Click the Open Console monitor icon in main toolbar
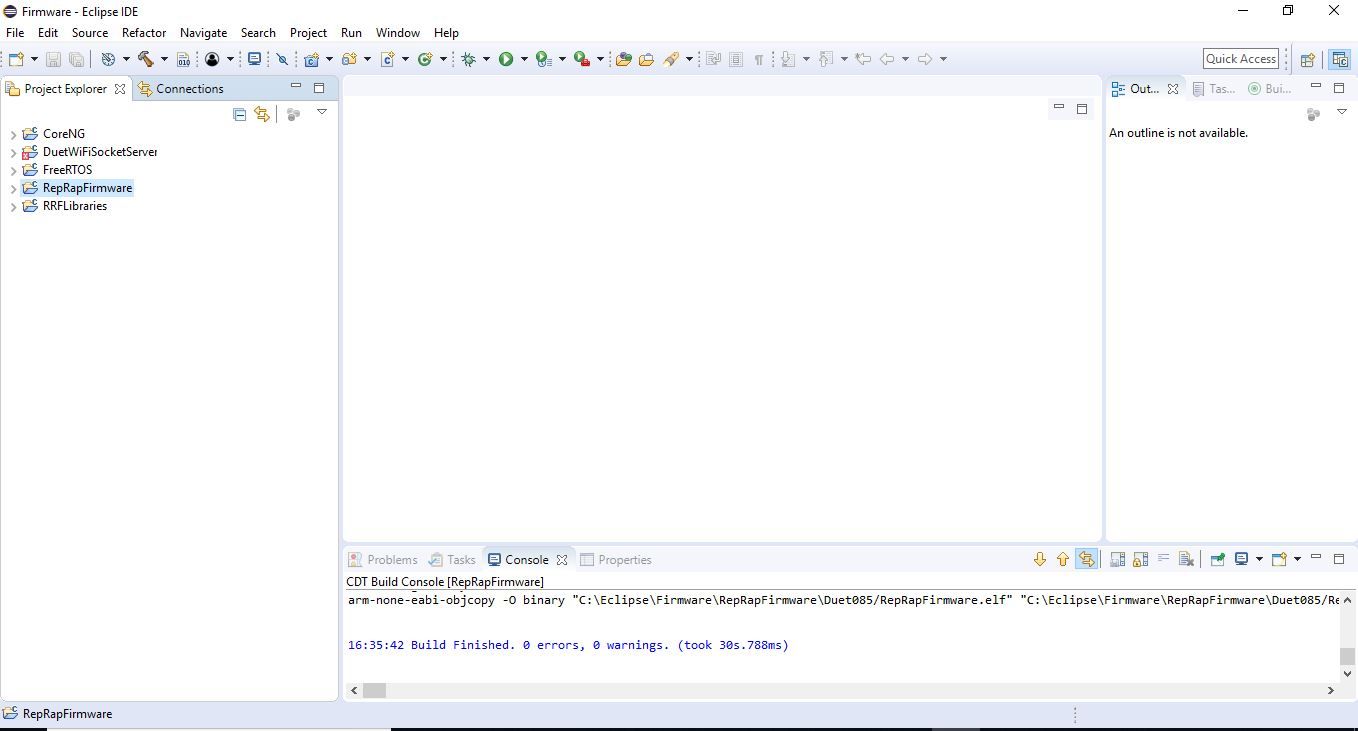Viewport: 1358px width, 731px height. pyautogui.click(x=254, y=59)
